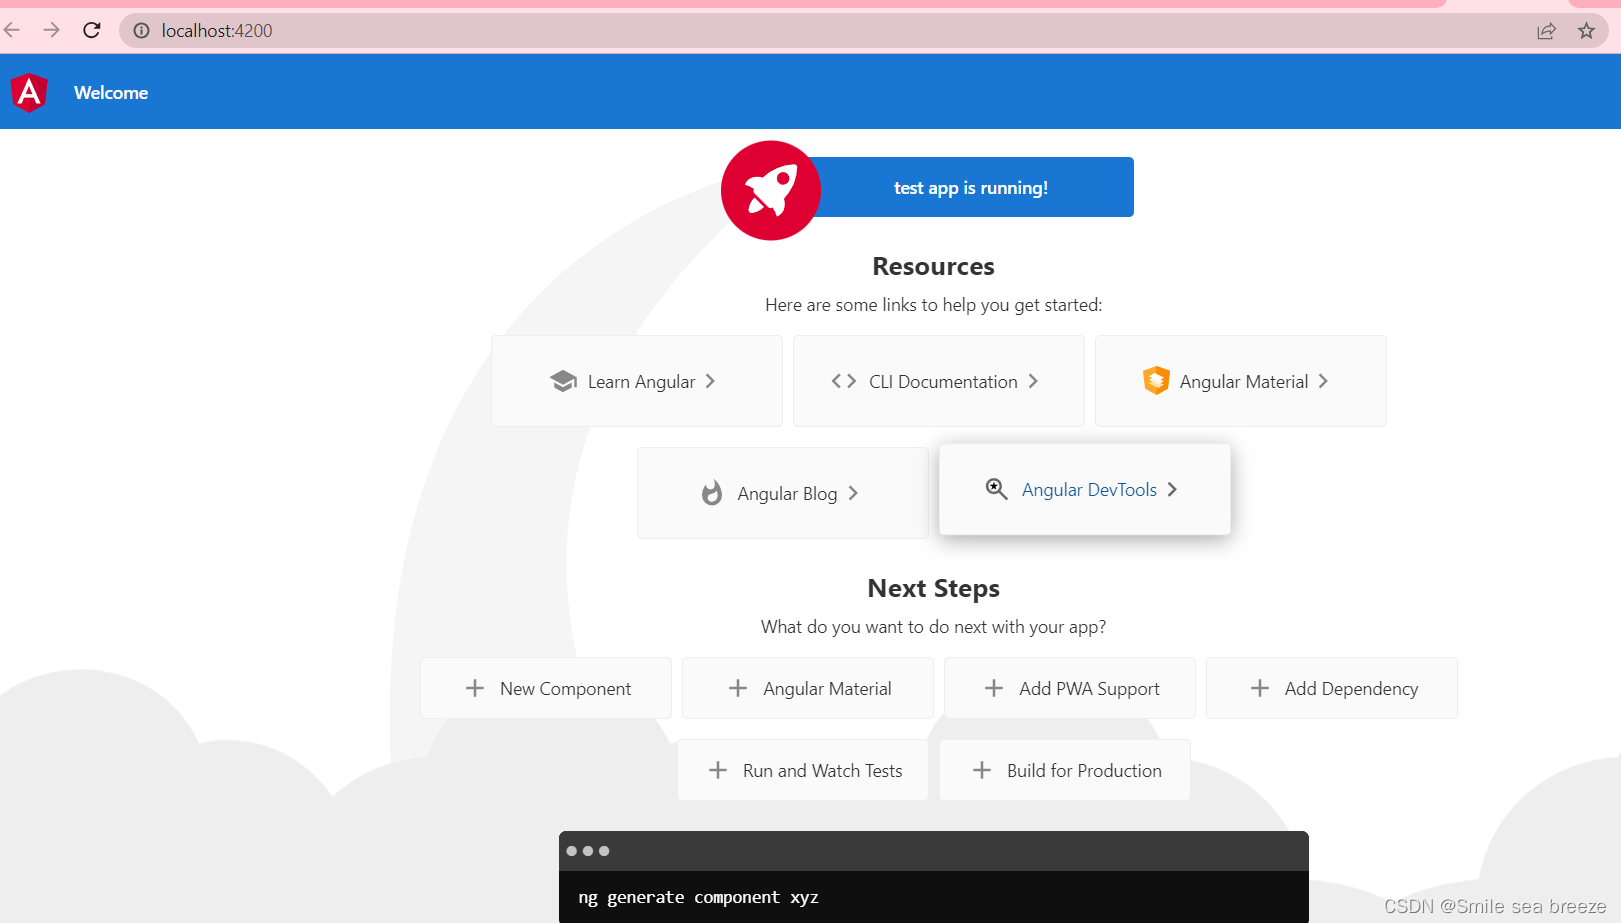Click the flame icon on Angular Blog
The image size is (1621, 923).
point(712,493)
